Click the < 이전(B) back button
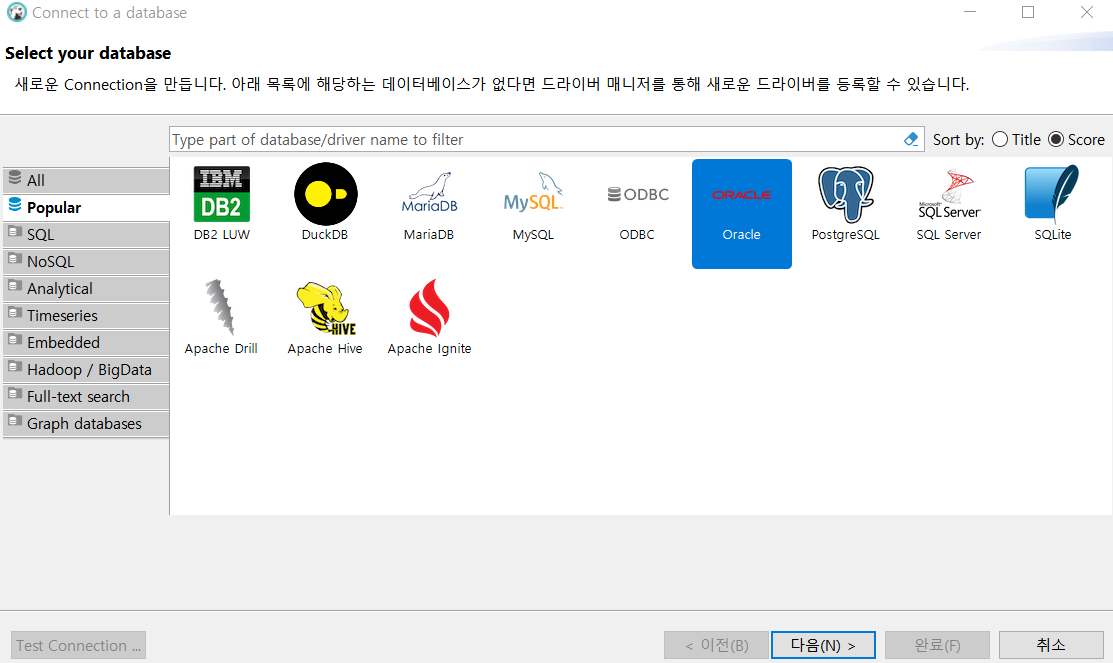Viewport: 1113px width, 663px height. [x=716, y=645]
